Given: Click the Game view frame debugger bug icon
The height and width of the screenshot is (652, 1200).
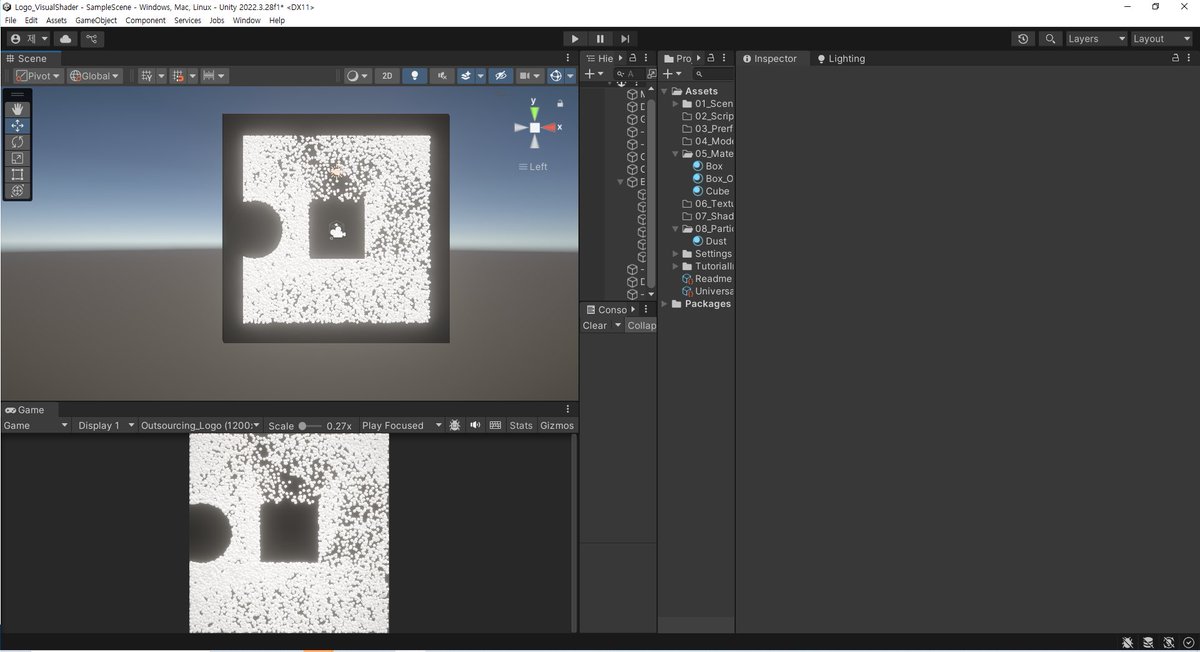Looking at the screenshot, I should click(454, 425).
